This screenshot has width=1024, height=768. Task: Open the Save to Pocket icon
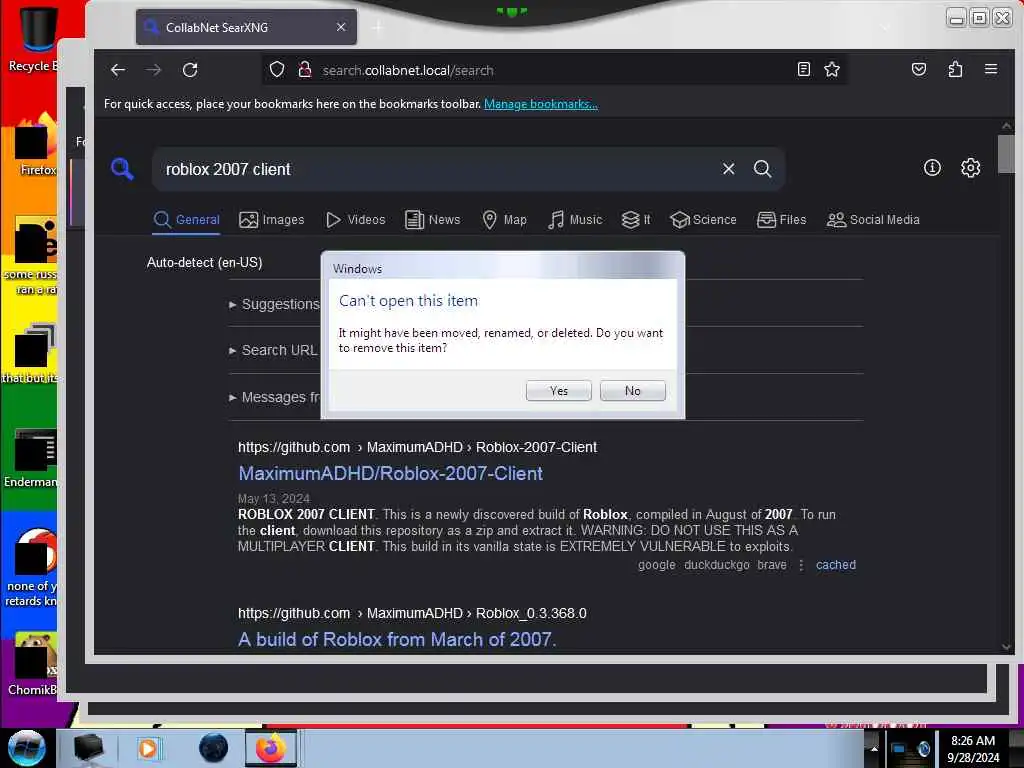click(919, 69)
